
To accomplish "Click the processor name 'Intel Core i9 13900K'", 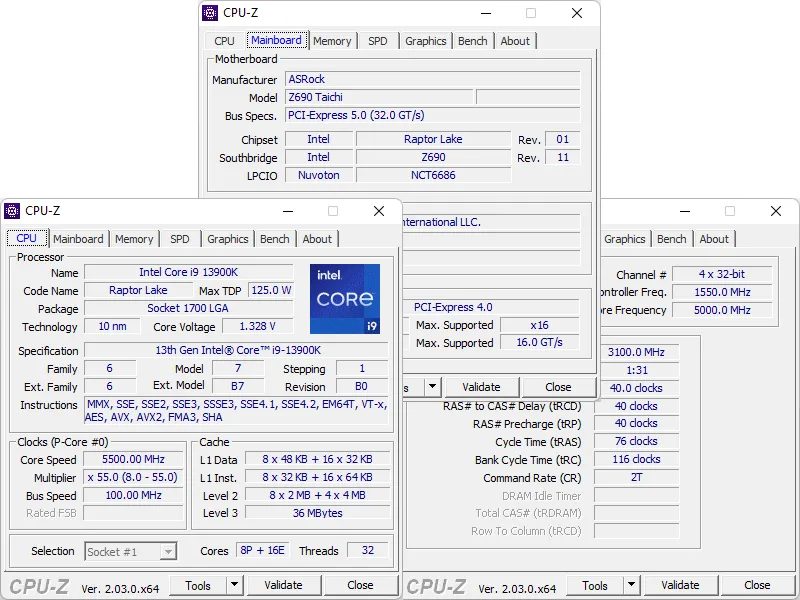I will coord(189,272).
